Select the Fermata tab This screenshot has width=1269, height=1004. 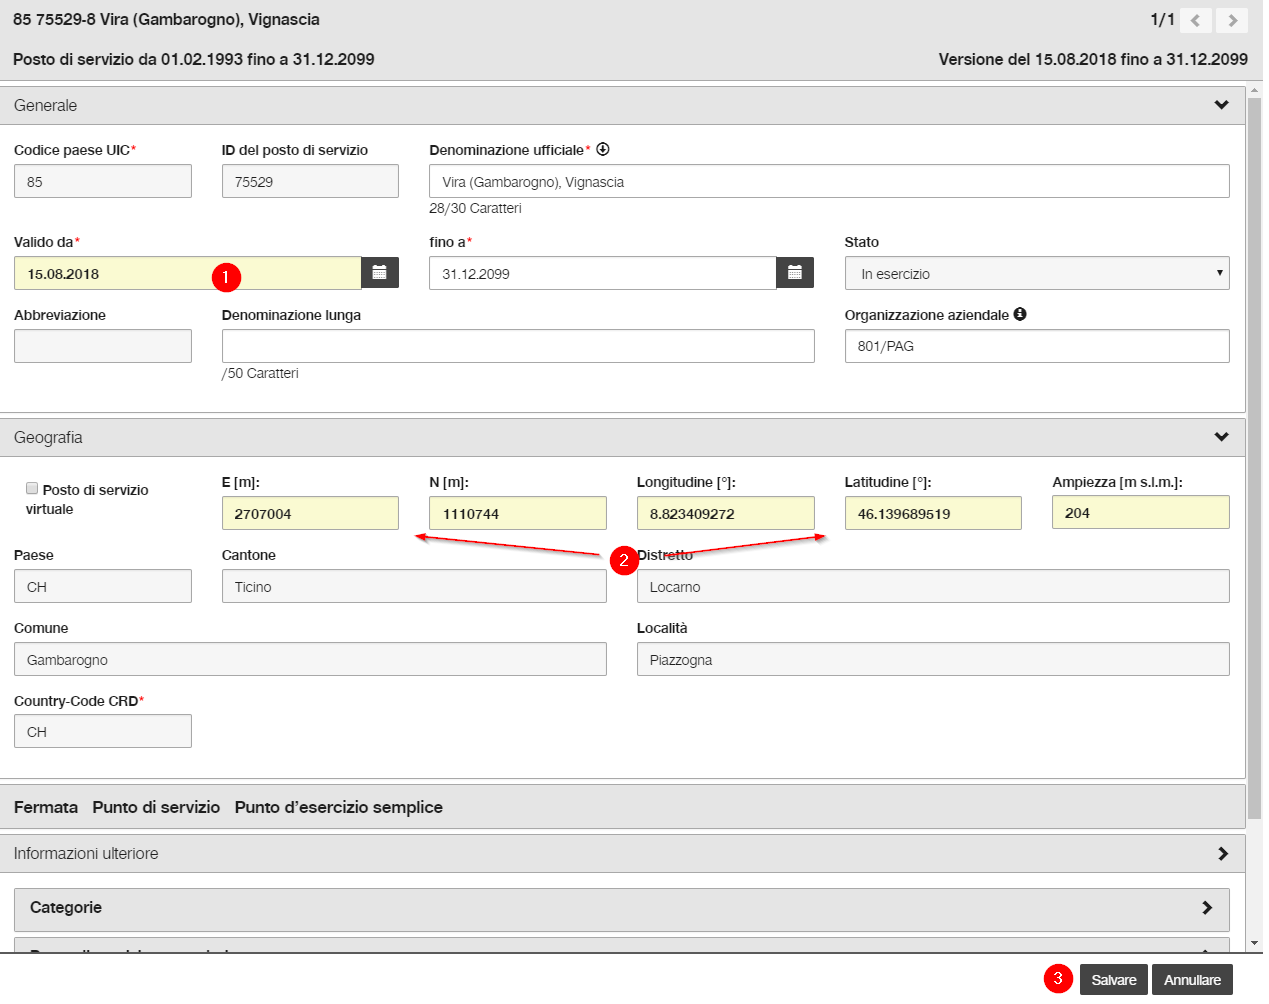(46, 807)
